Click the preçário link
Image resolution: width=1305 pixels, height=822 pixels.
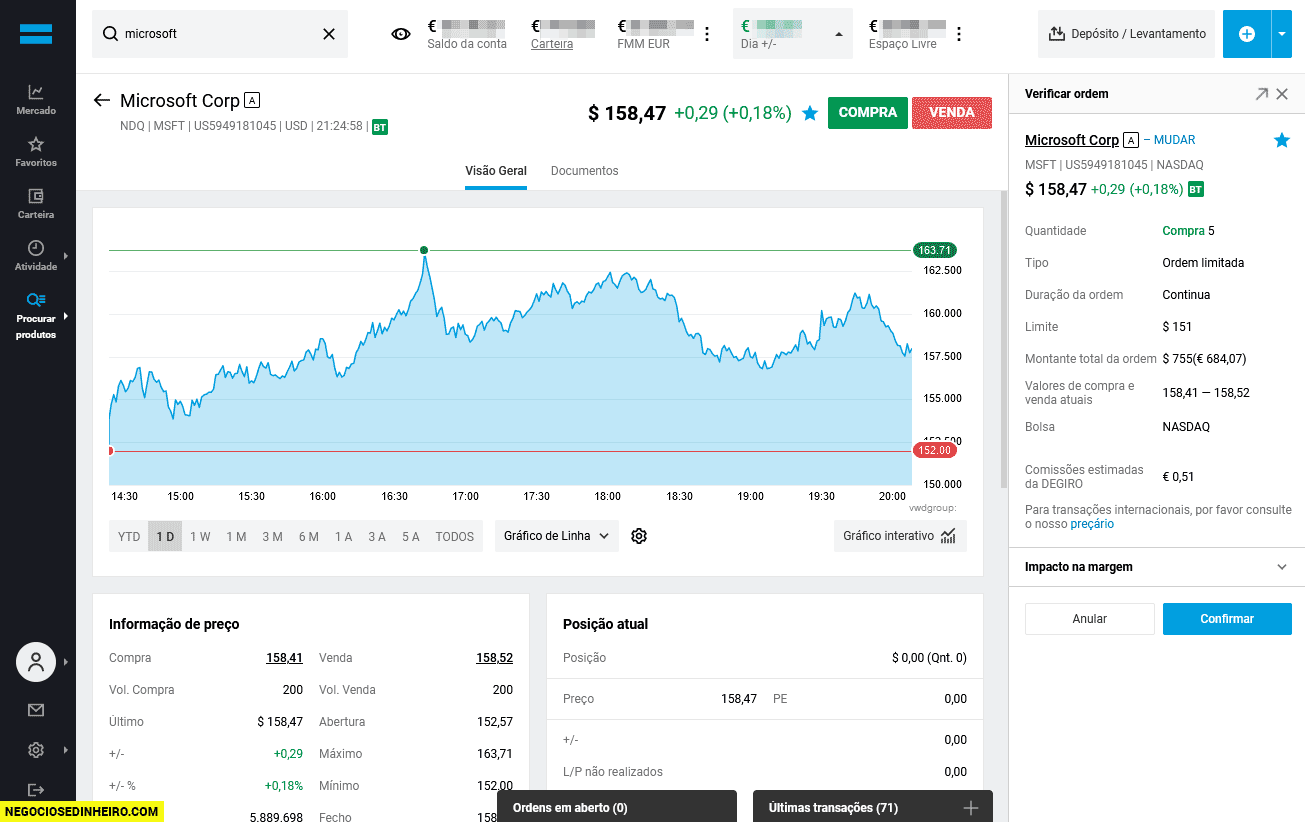(1092, 524)
